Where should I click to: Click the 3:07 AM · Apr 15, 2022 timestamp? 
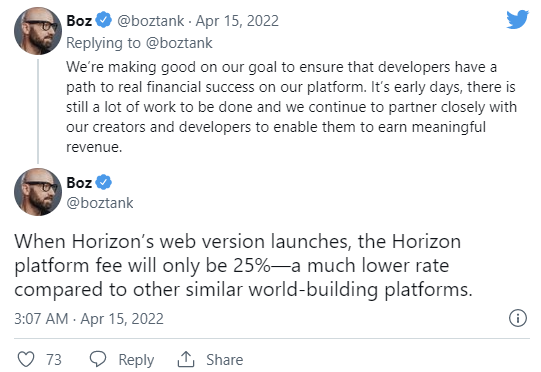[89, 319]
